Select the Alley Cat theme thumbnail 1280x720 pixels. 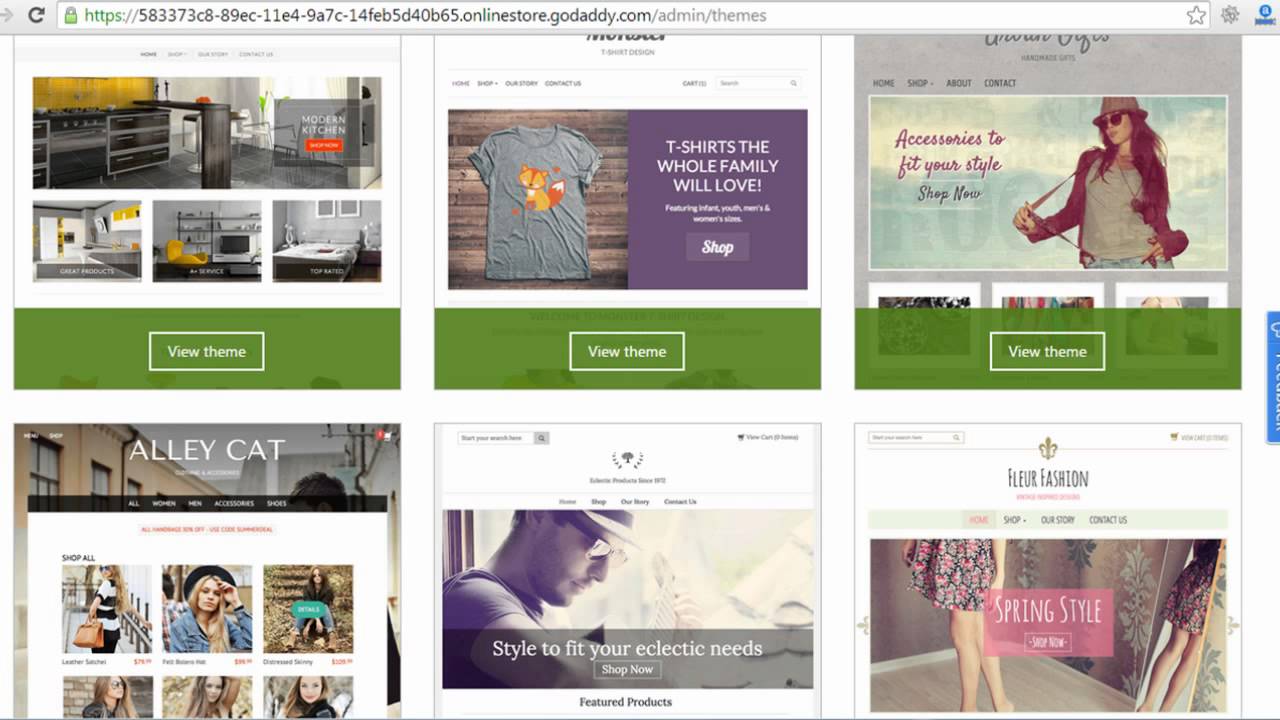207,570
